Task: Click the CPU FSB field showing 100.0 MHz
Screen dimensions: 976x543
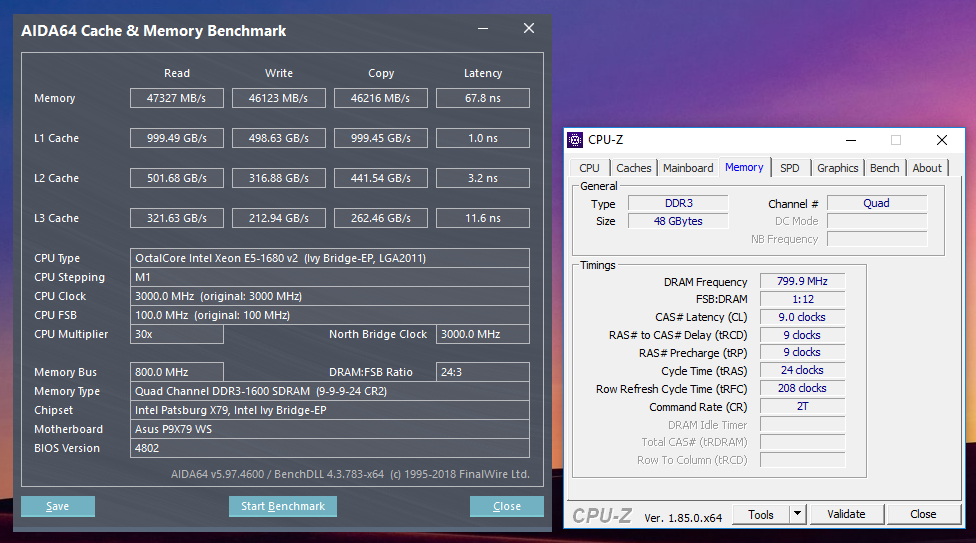Action: (x=330, y=315)
